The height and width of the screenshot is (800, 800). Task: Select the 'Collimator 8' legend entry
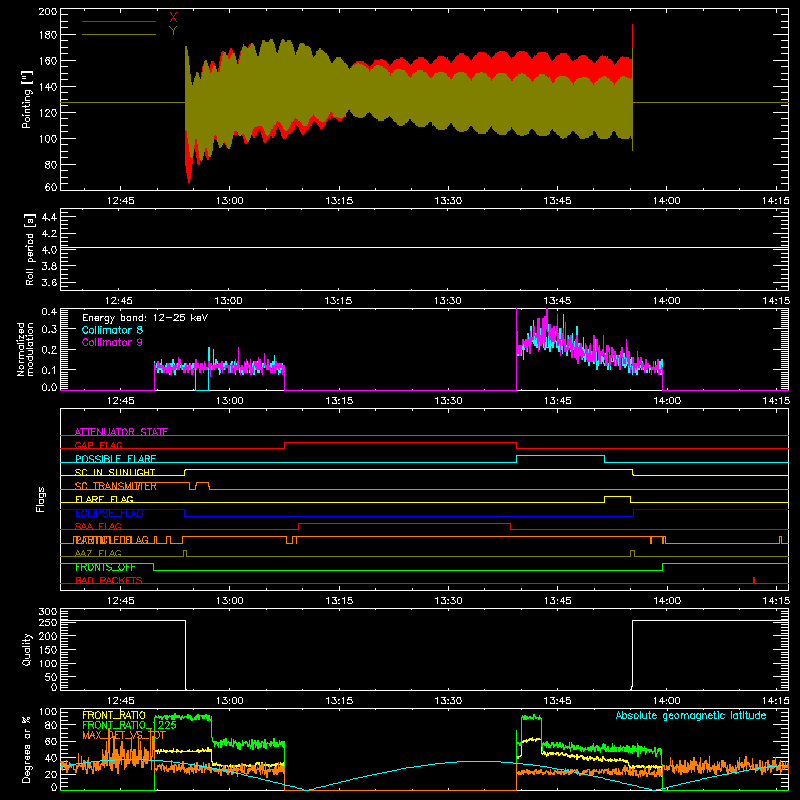(x=112, y=330)
